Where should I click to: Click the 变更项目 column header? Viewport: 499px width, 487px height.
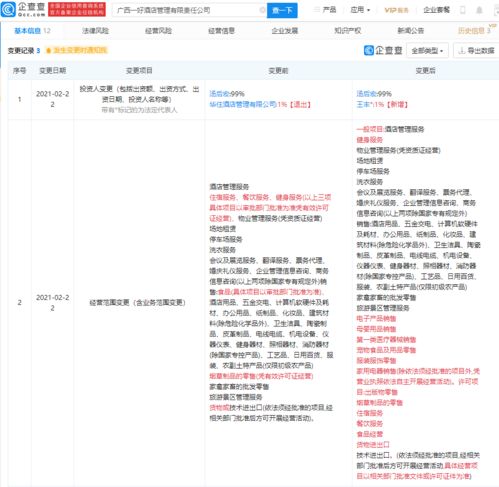[139, 70]
